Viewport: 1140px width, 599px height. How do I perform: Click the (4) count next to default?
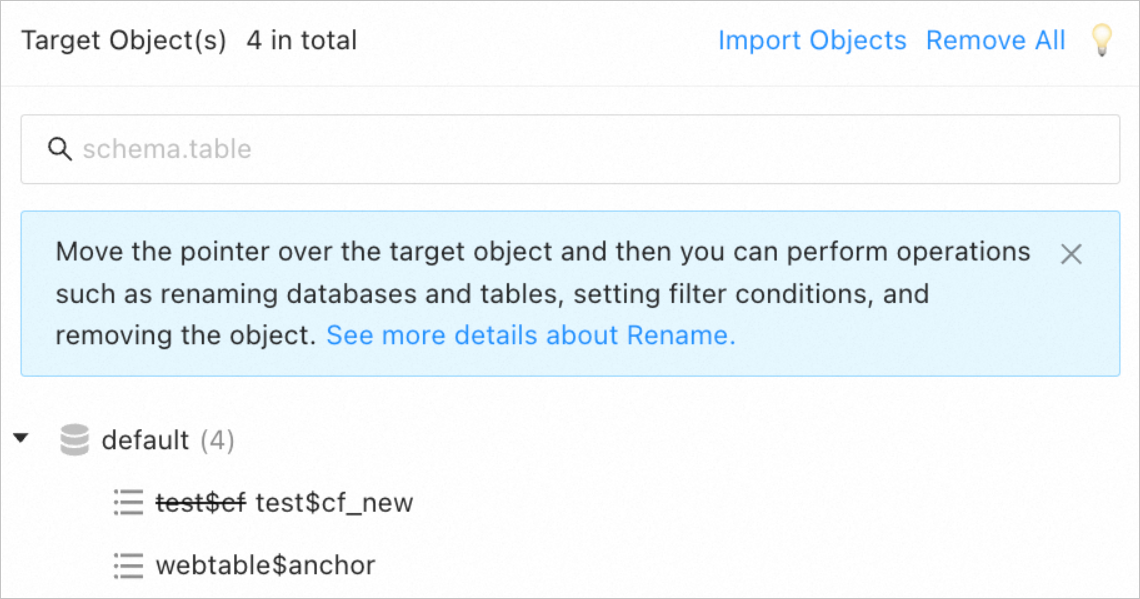coord(217,440)
